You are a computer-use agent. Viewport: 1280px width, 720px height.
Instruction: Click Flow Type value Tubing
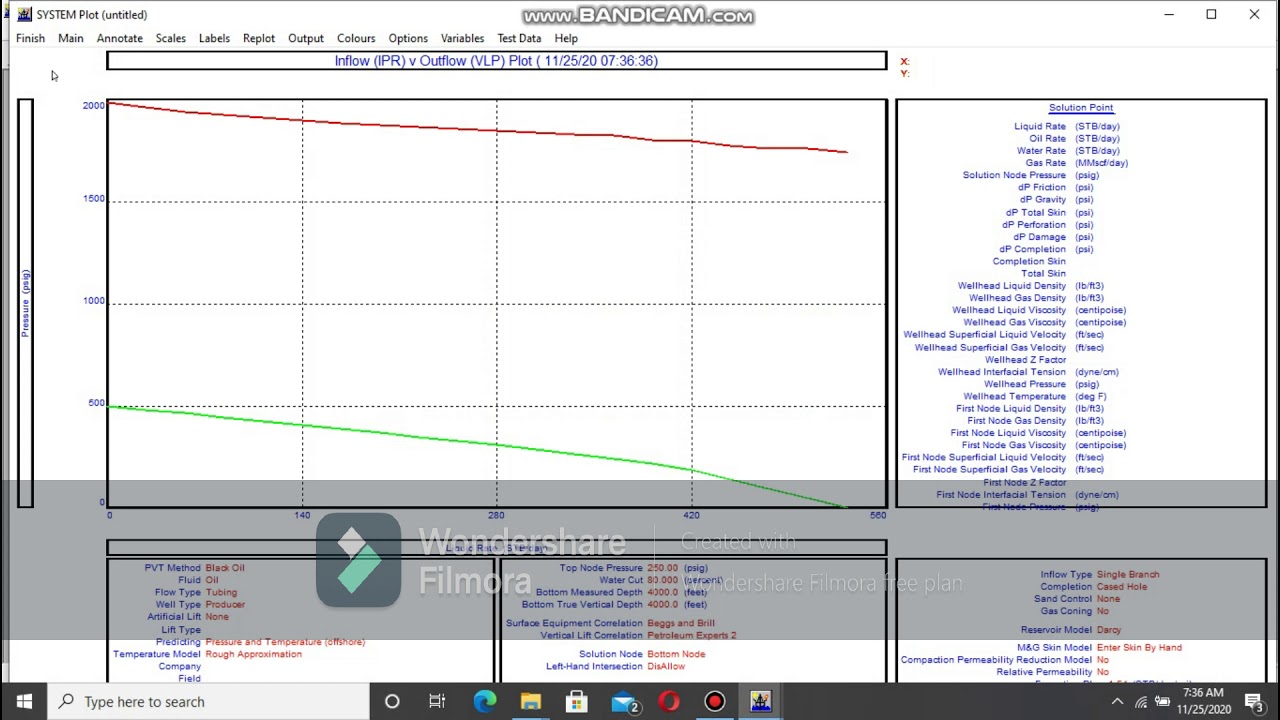coord(221,593)
